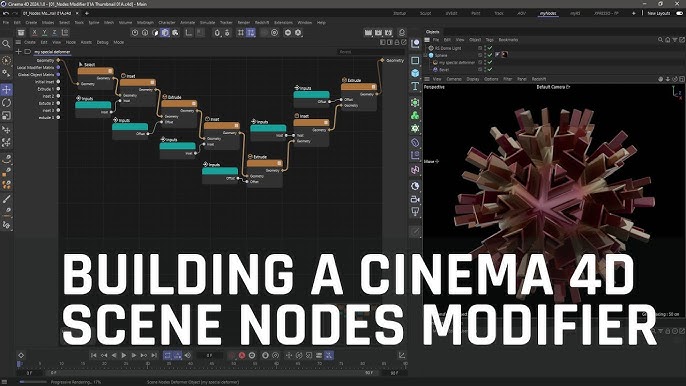This screenshot has width=686, height=386.
Task: Click the Light object icon in palette
Action: (415, 212)
